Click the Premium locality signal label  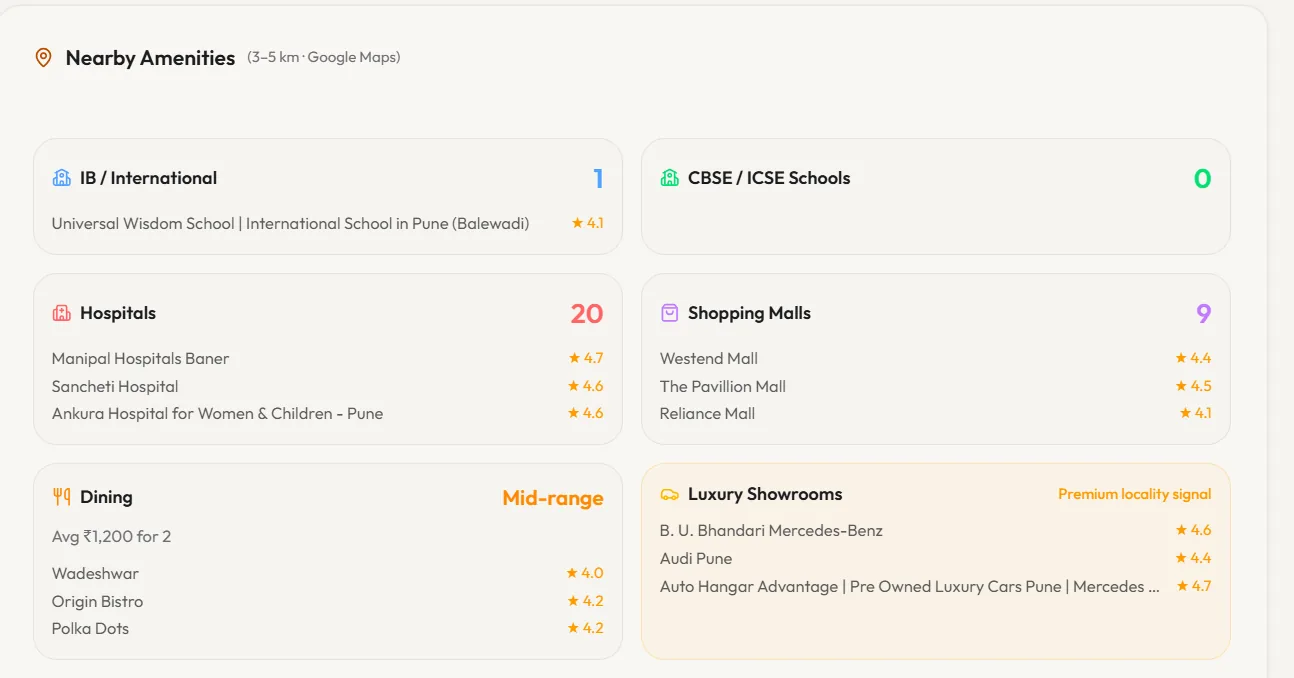click(x=1135, y=494)
